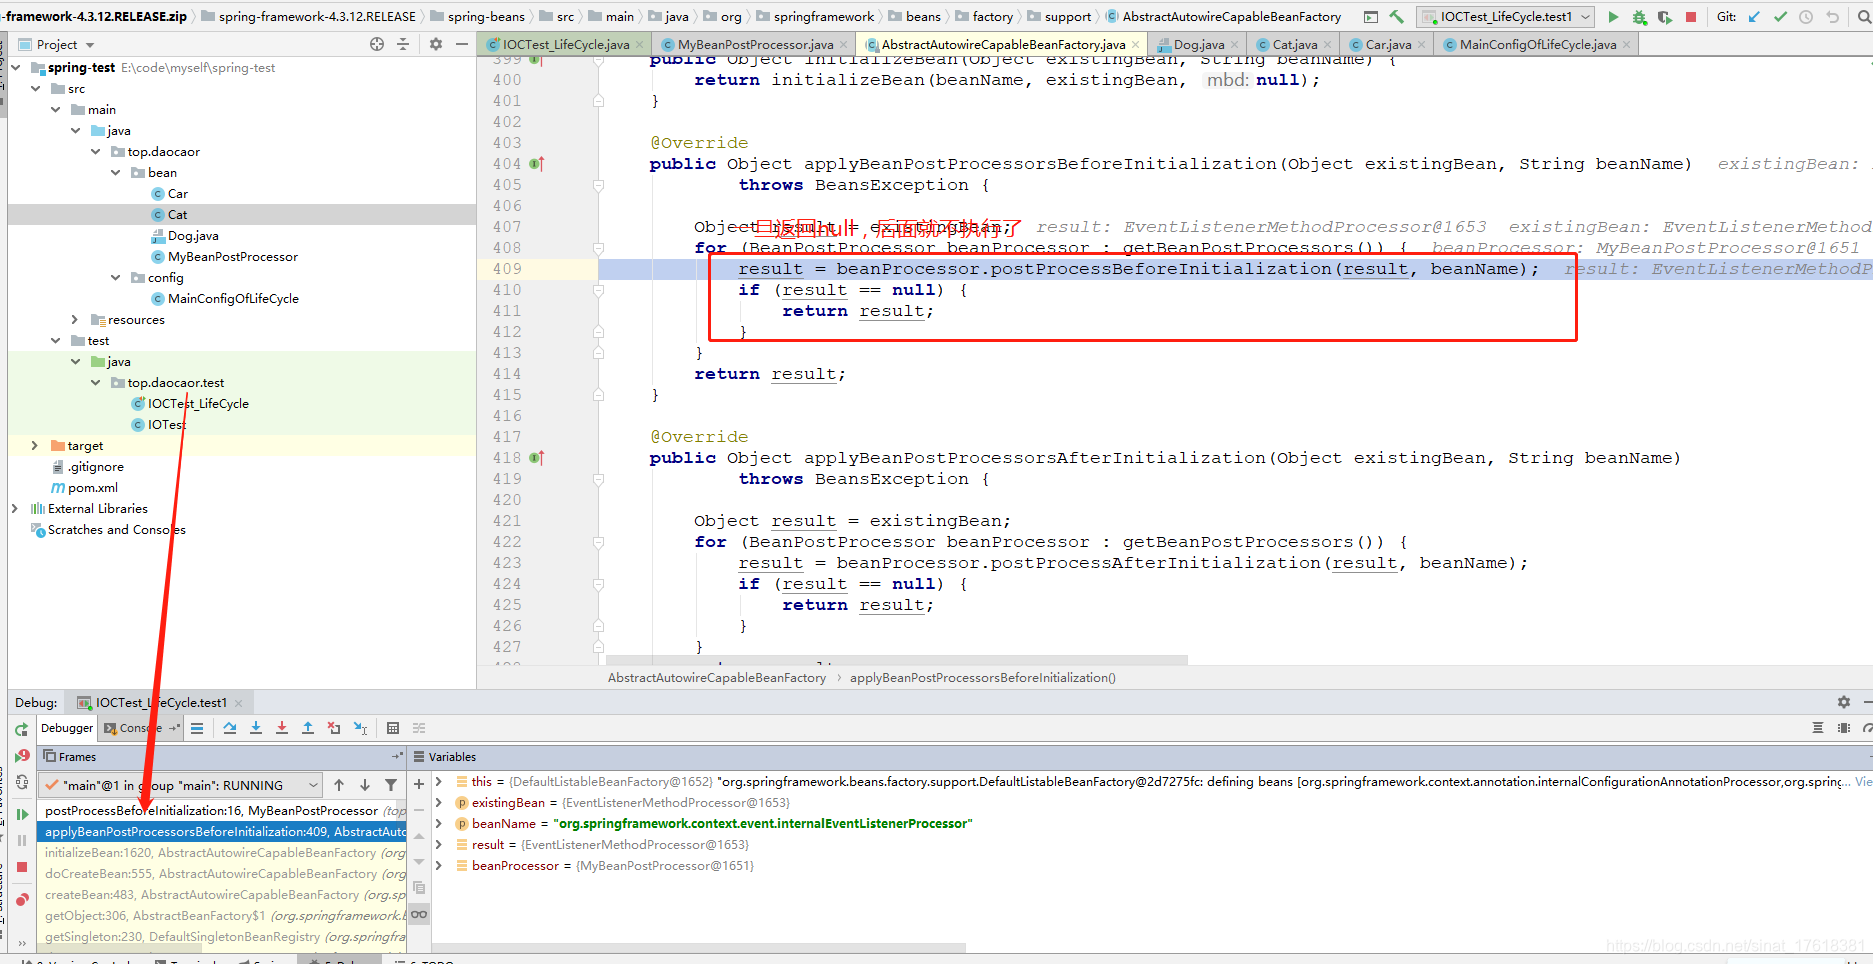Expand External Libraries node
The image size is (1873, 964).
(x=15, y=509)
